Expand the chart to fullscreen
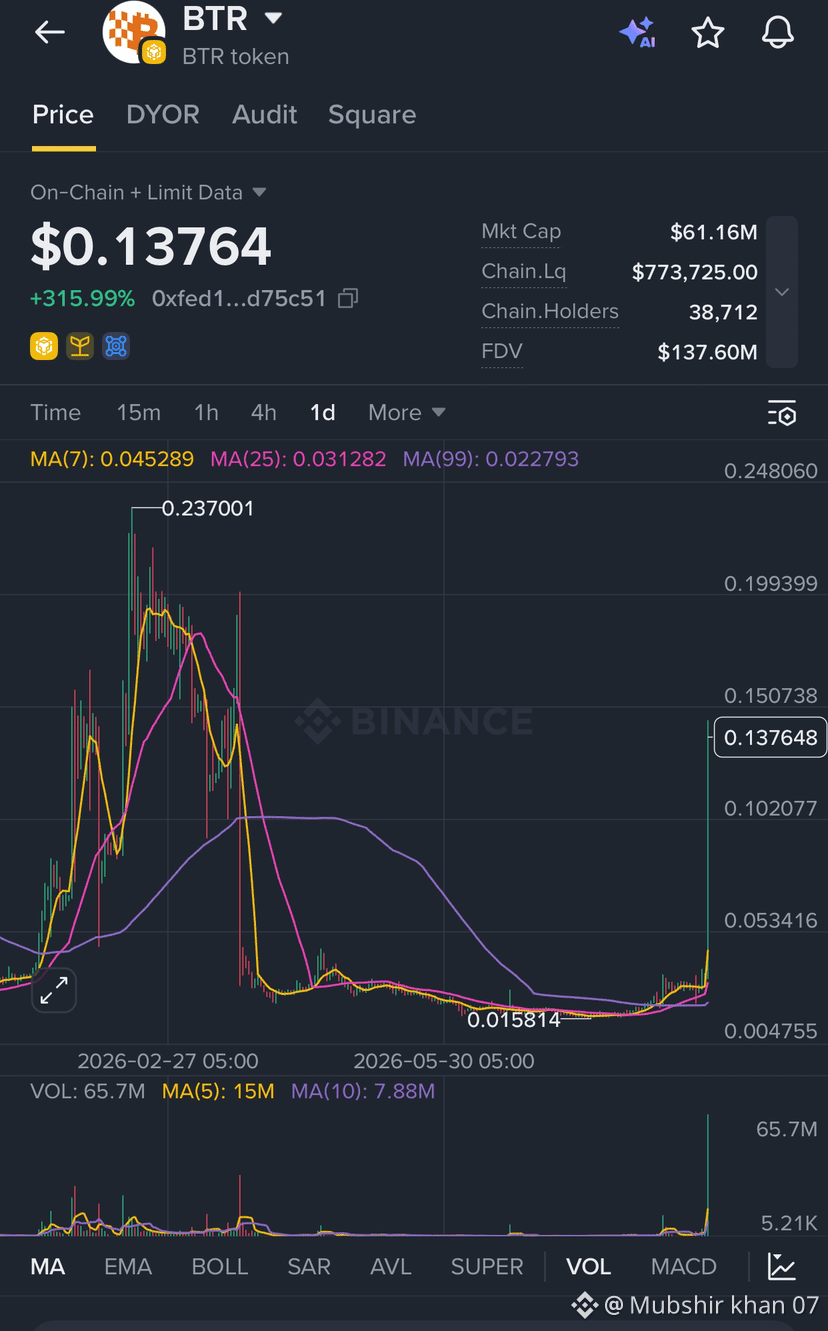 (54, 990)
